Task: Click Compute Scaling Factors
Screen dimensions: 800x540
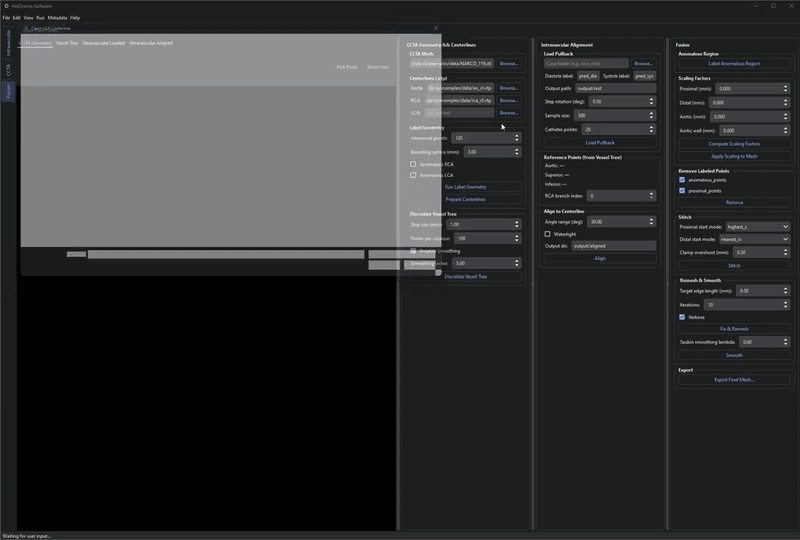Action: (x=734, y=144)
